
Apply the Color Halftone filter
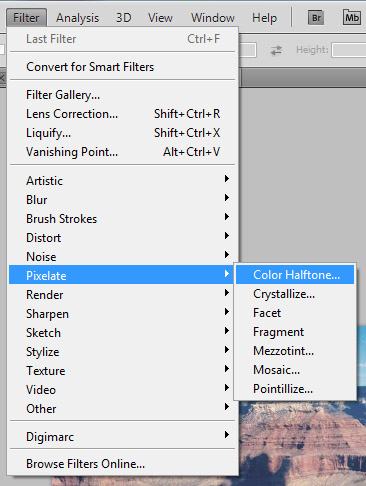[x=295, y=275]
